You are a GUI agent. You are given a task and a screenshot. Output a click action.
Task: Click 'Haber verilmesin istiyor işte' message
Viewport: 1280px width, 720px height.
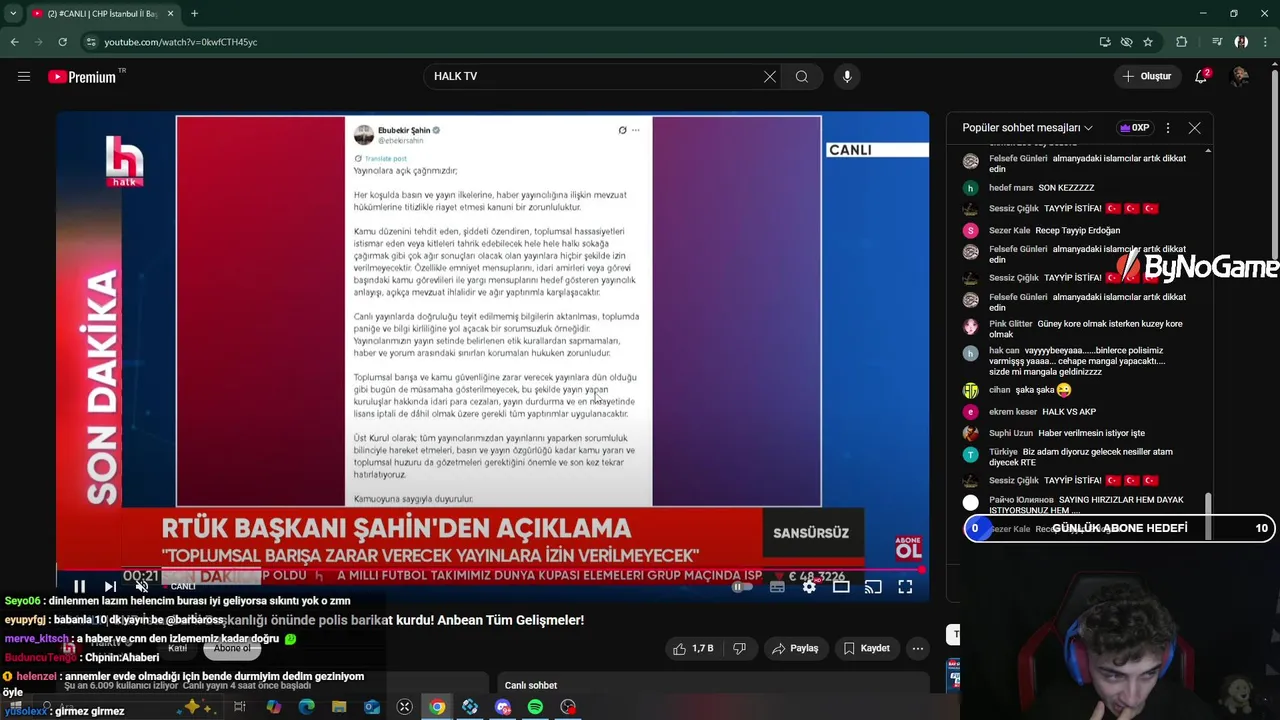point(1091,433)
